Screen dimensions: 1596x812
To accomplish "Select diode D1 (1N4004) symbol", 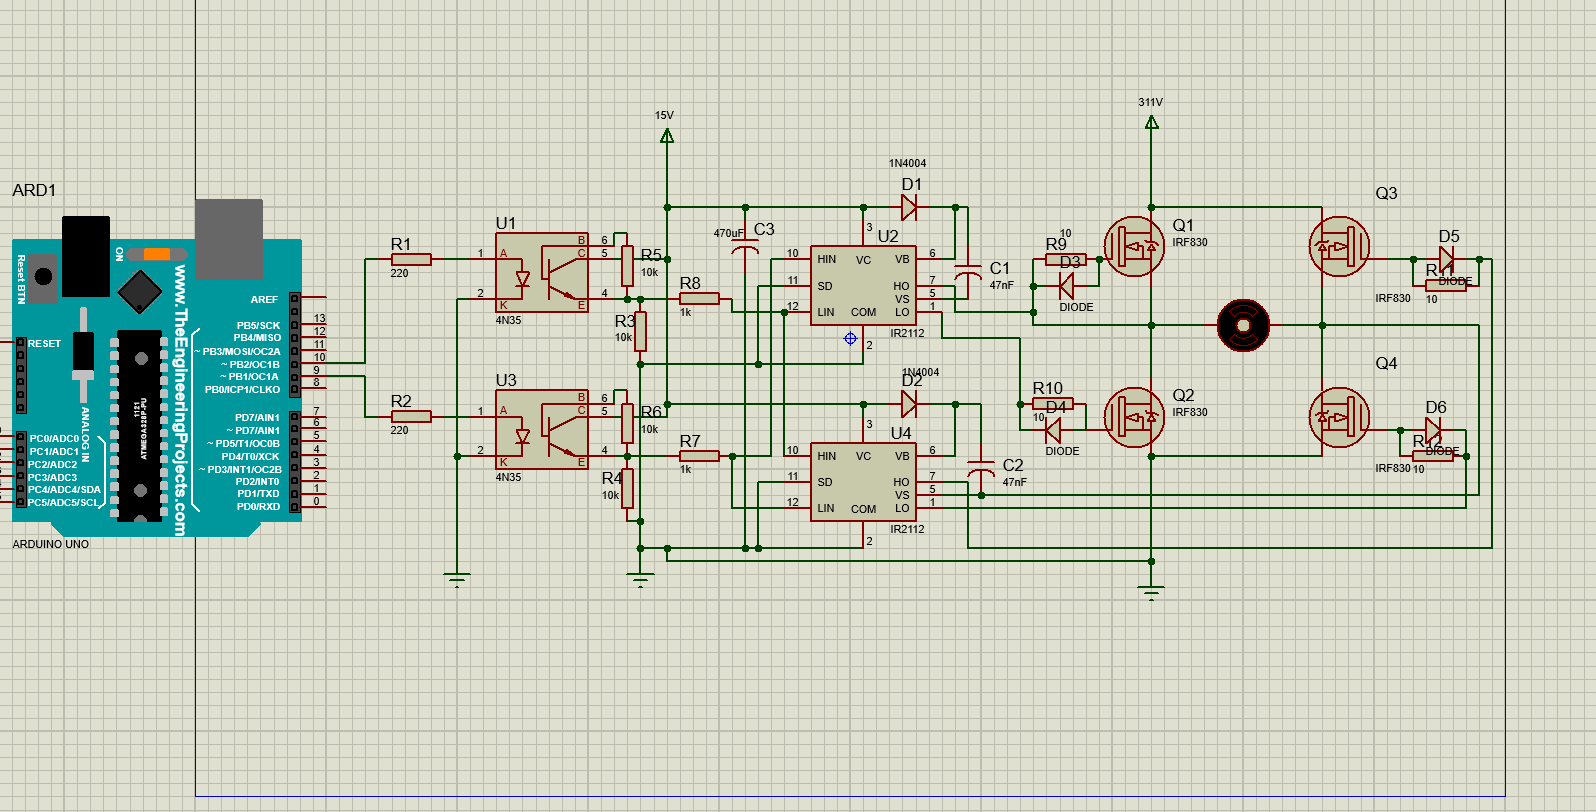I will tap(909, 207).
